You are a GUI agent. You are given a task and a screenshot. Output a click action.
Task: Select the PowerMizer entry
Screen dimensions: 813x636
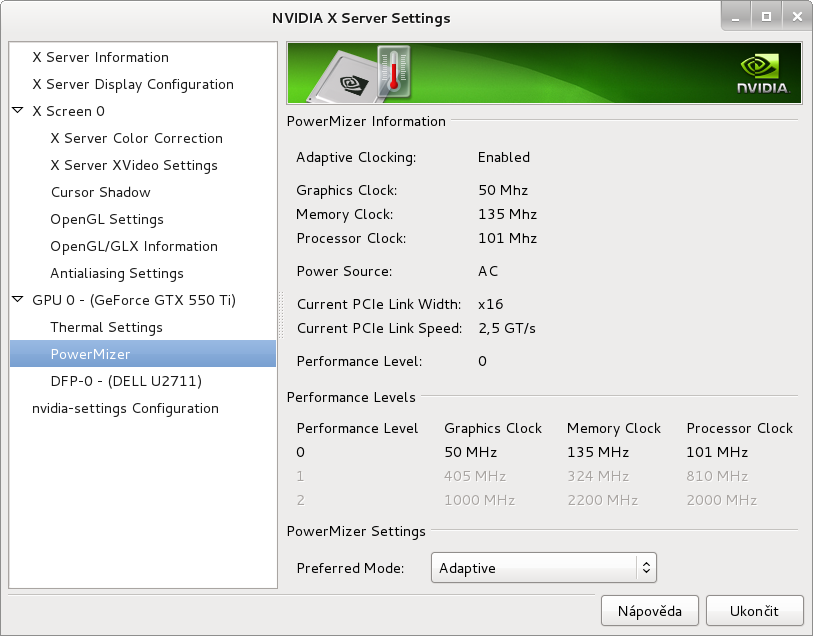pos(143,354)
